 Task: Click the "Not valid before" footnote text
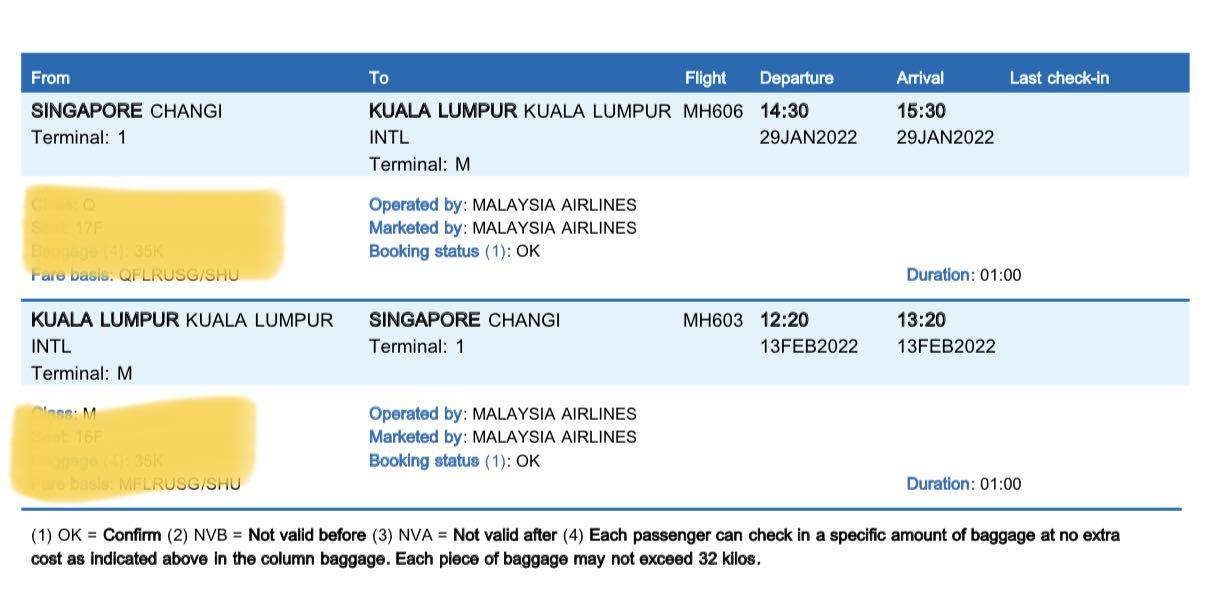point(307,536)
